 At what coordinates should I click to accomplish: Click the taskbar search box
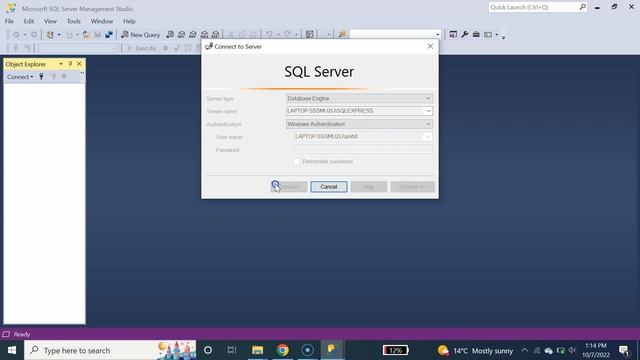click(x=110, y=350)
